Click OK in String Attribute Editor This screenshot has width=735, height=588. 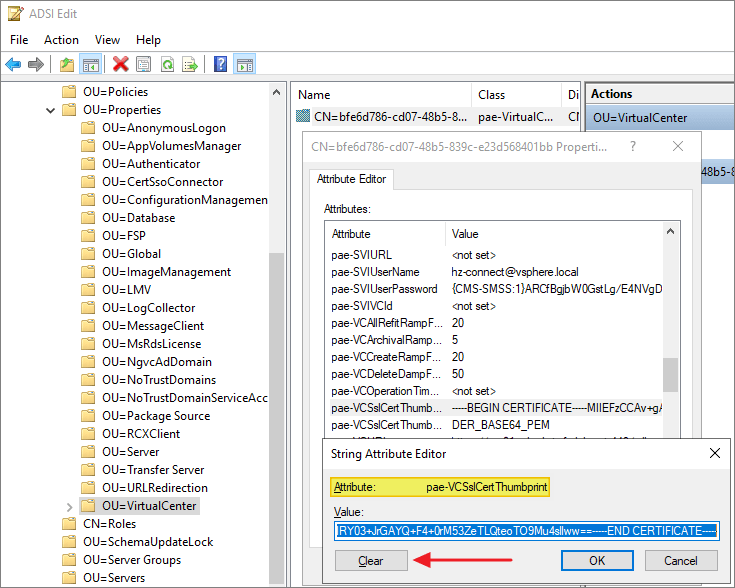click(597, 560)
